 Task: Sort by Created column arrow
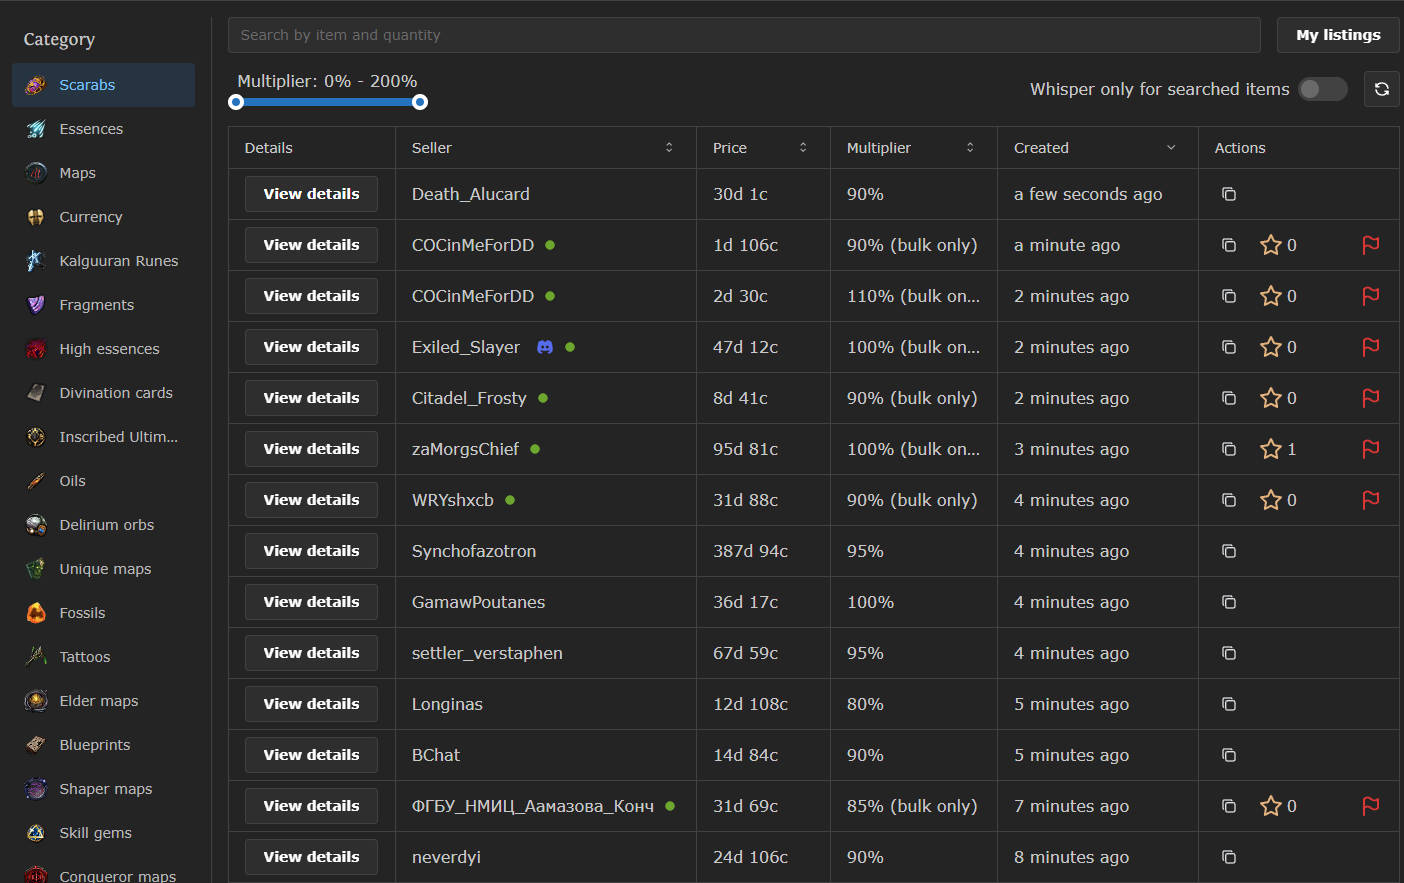pos(1171,148)
